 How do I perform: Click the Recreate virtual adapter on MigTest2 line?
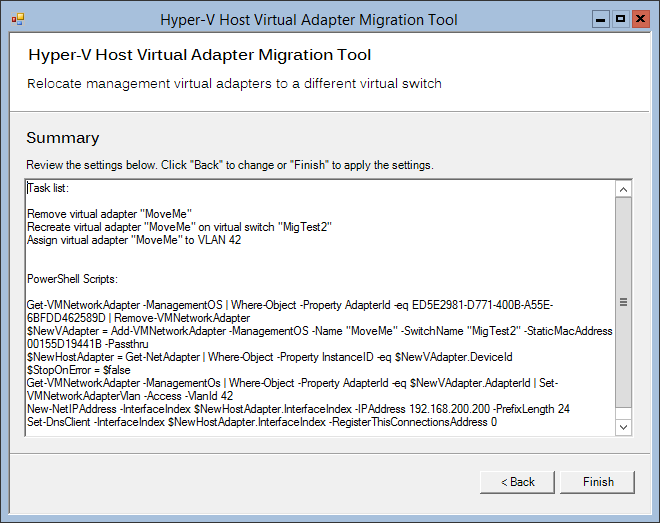point(179,227)
